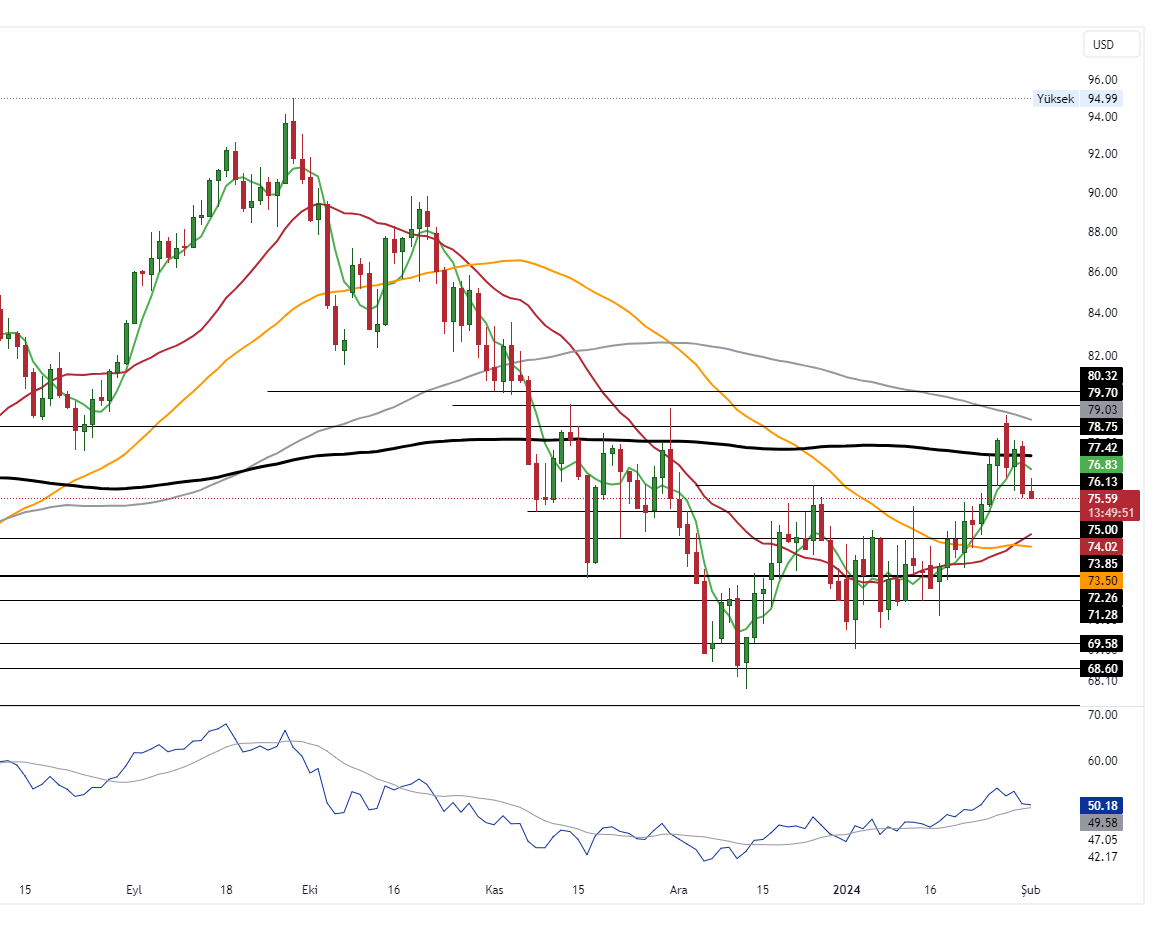Click the dark red 74.02 average label
This screenshot has height=939, width=1154.
[x=1101, y=546]
